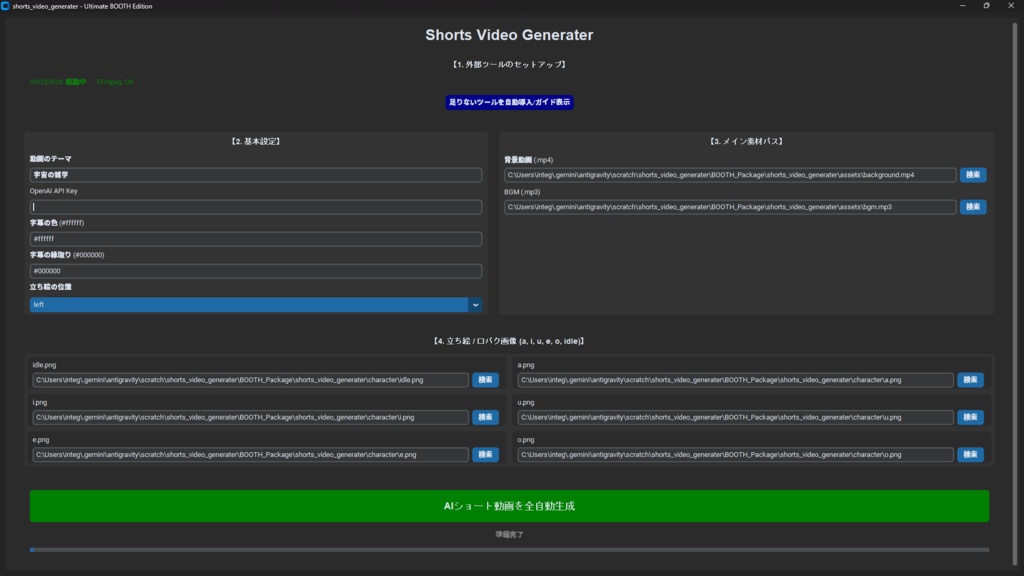Click 検索 next to a.png path

coord(969,380)
